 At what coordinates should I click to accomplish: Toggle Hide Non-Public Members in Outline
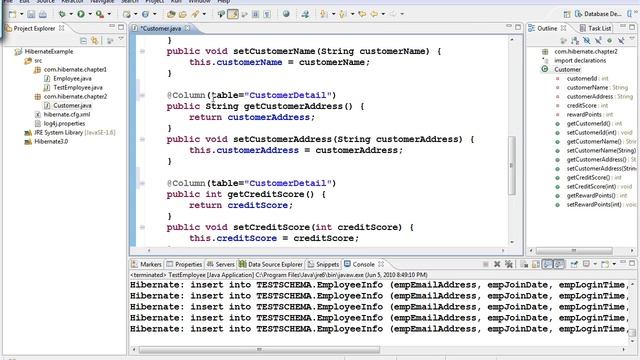[609, 40]
